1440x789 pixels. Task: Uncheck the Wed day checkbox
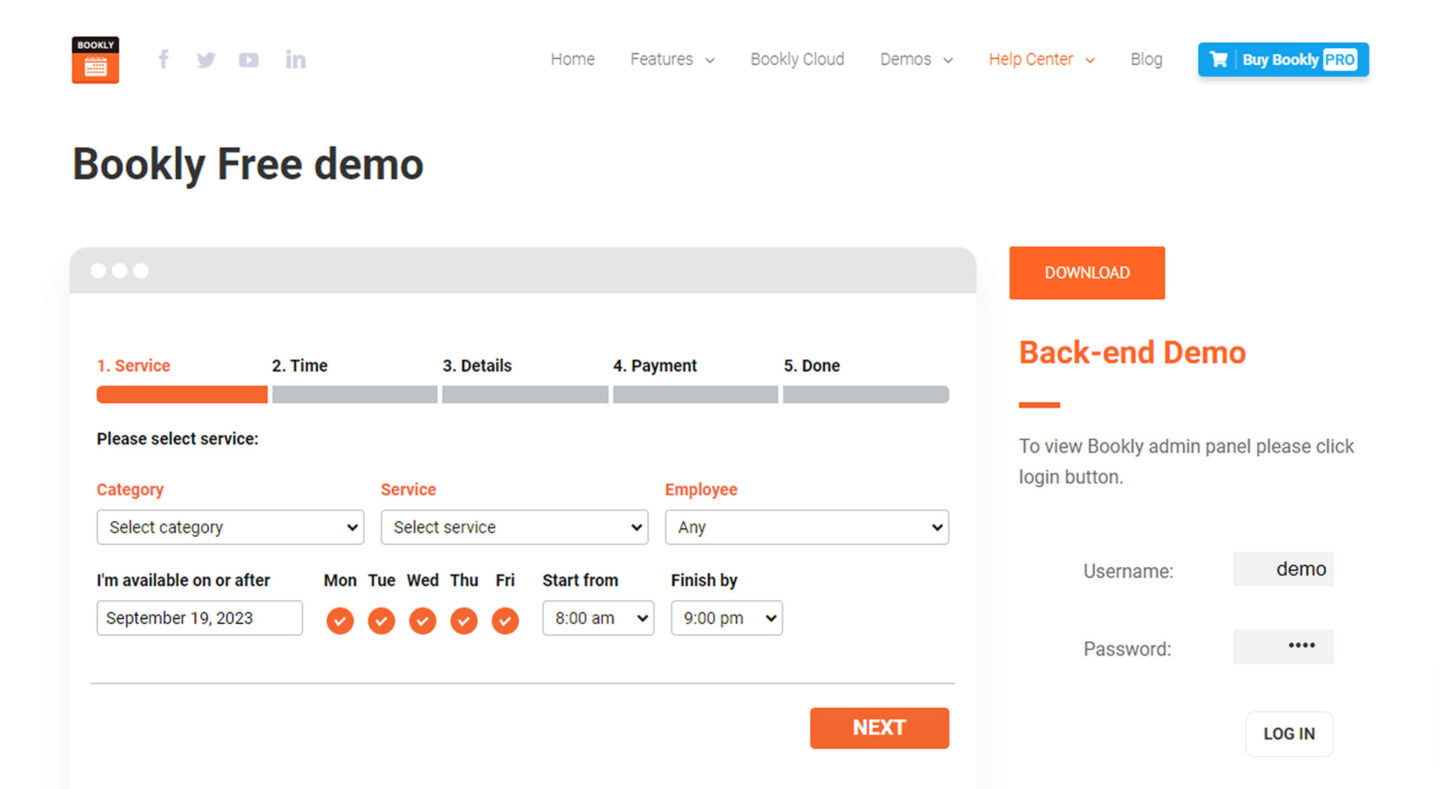423,621
